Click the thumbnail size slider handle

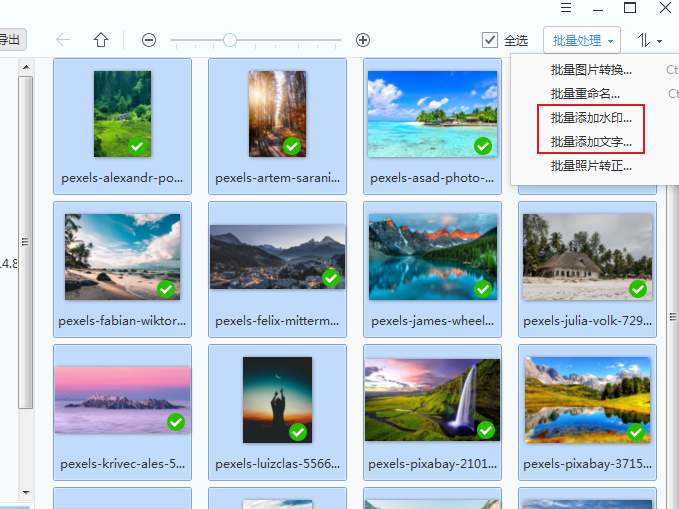(x=230, y=40)
